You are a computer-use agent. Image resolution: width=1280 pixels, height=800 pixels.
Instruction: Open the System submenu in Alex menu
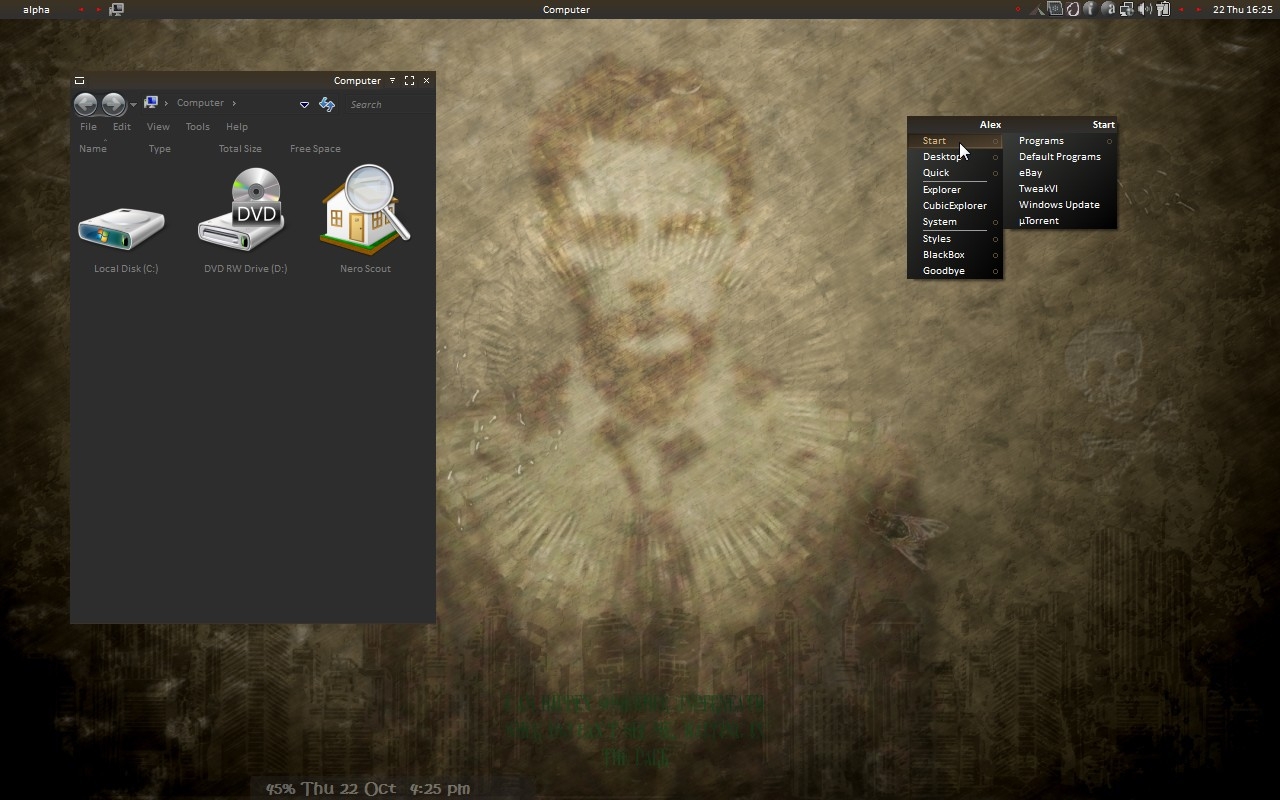click(955, 222)
